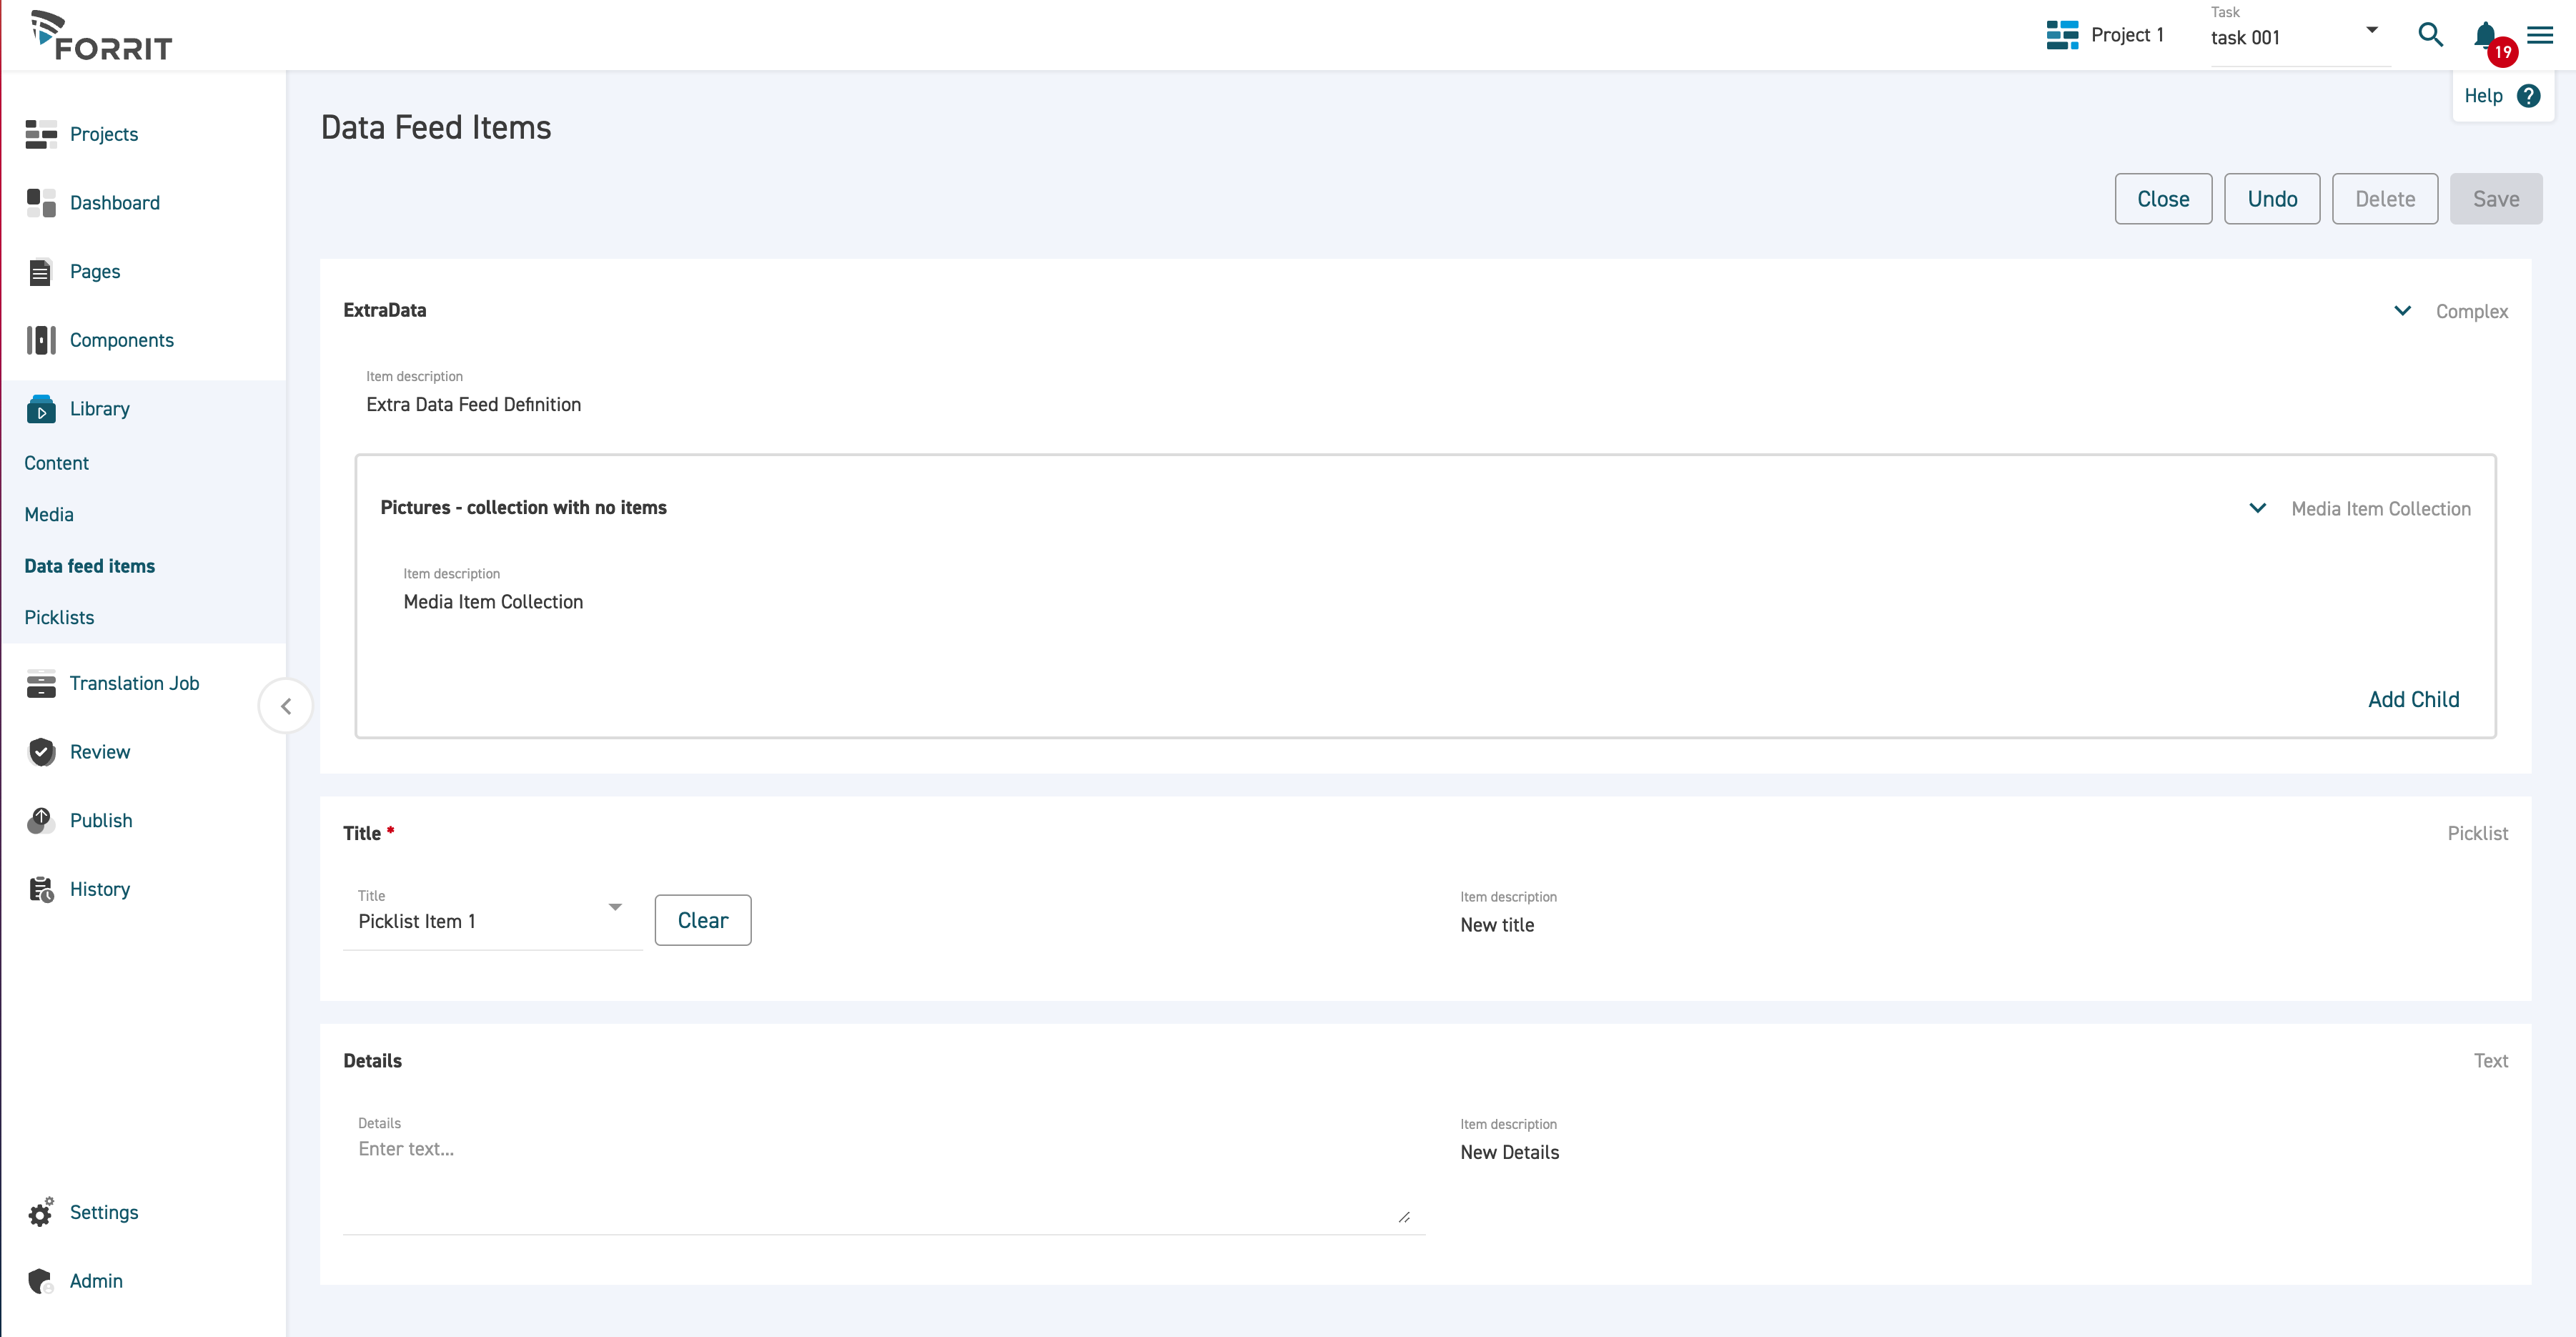This screenshot has height=1337, width=2576.
Task: Open the hamburger menu icon
Action: pyautogui.click(x=2540, y=36)
